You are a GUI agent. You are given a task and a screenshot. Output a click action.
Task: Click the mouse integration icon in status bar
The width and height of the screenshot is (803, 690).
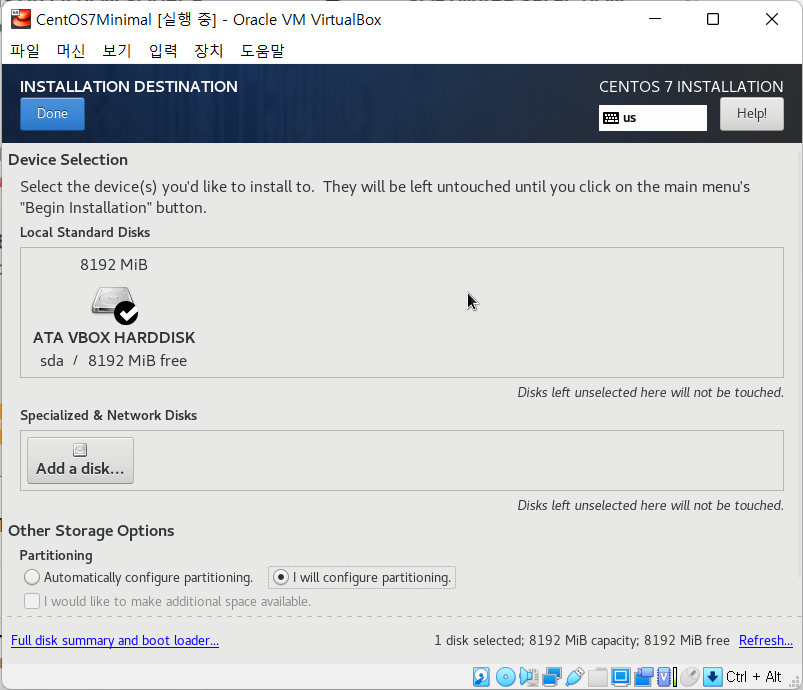[x=690, y=677]
